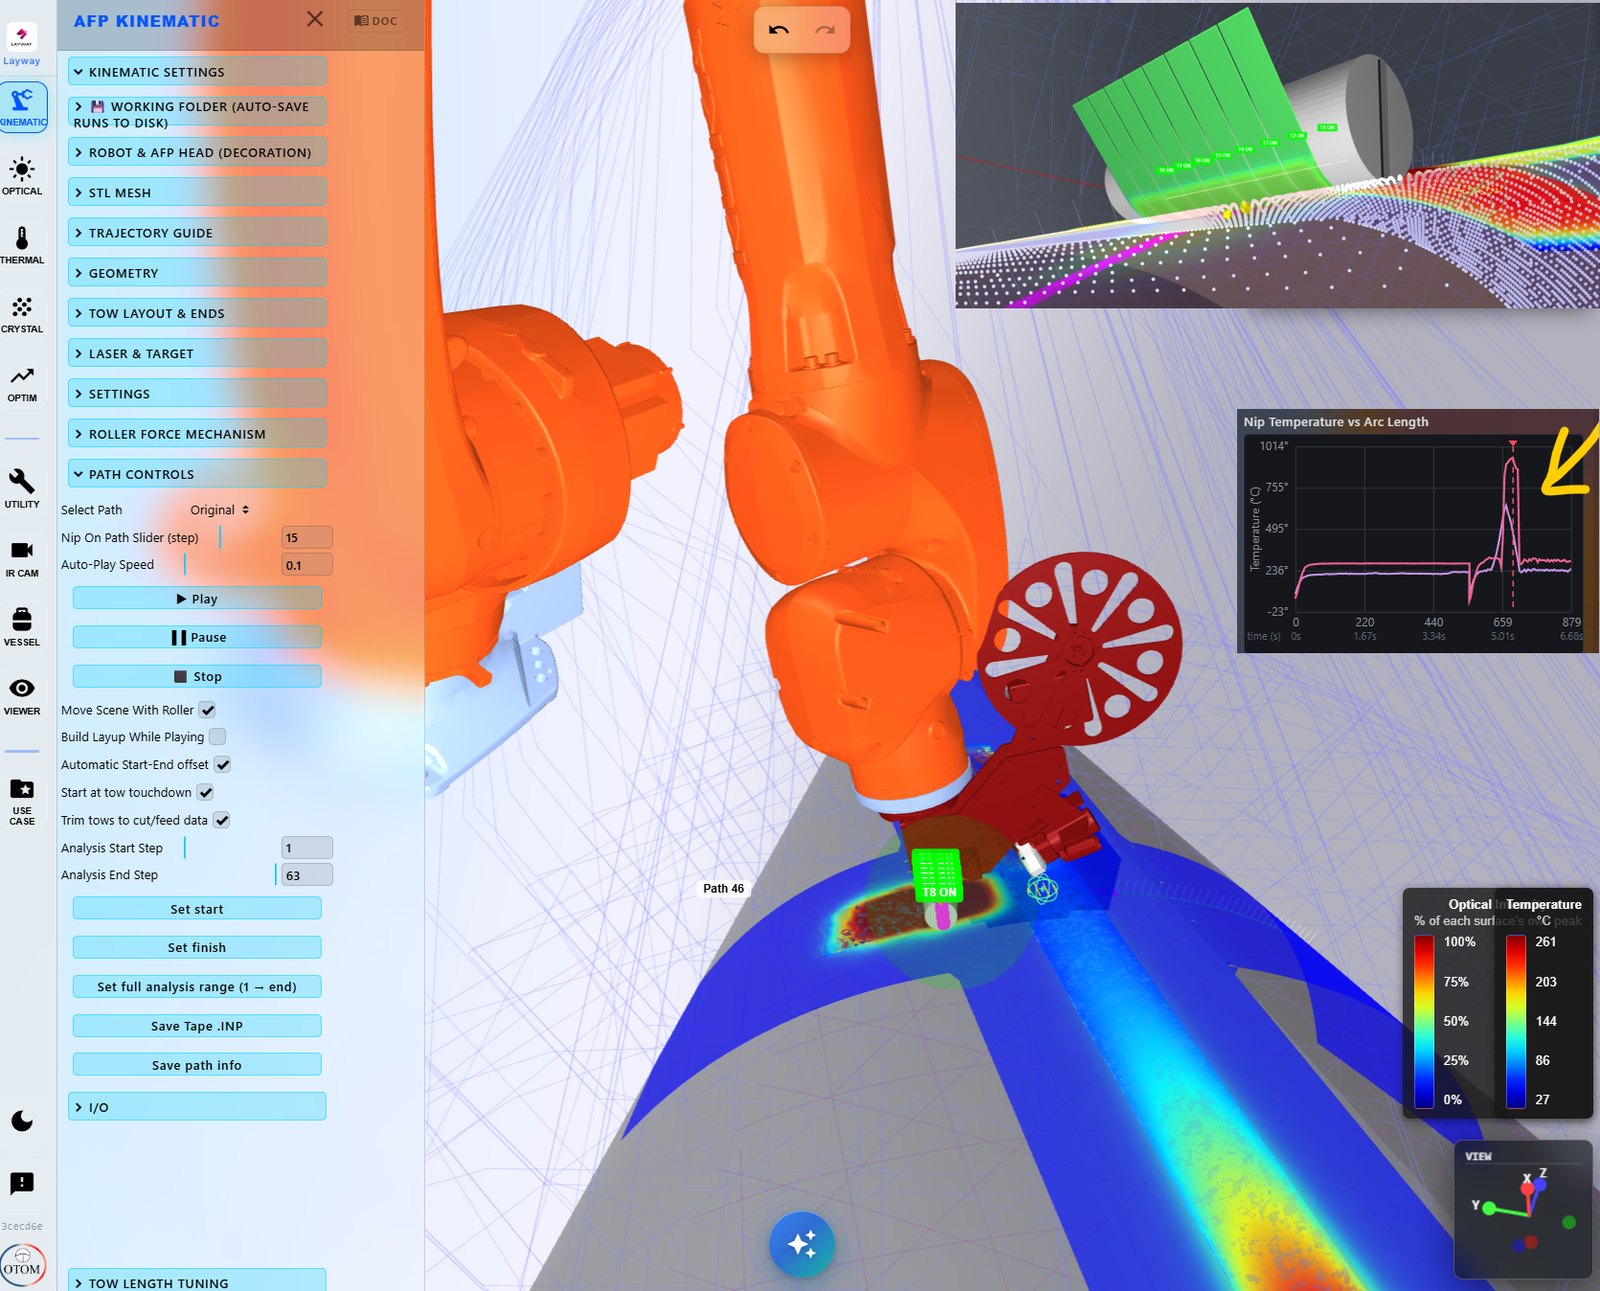
Task: Open the Thermal module icon
Action: point(22,245)
